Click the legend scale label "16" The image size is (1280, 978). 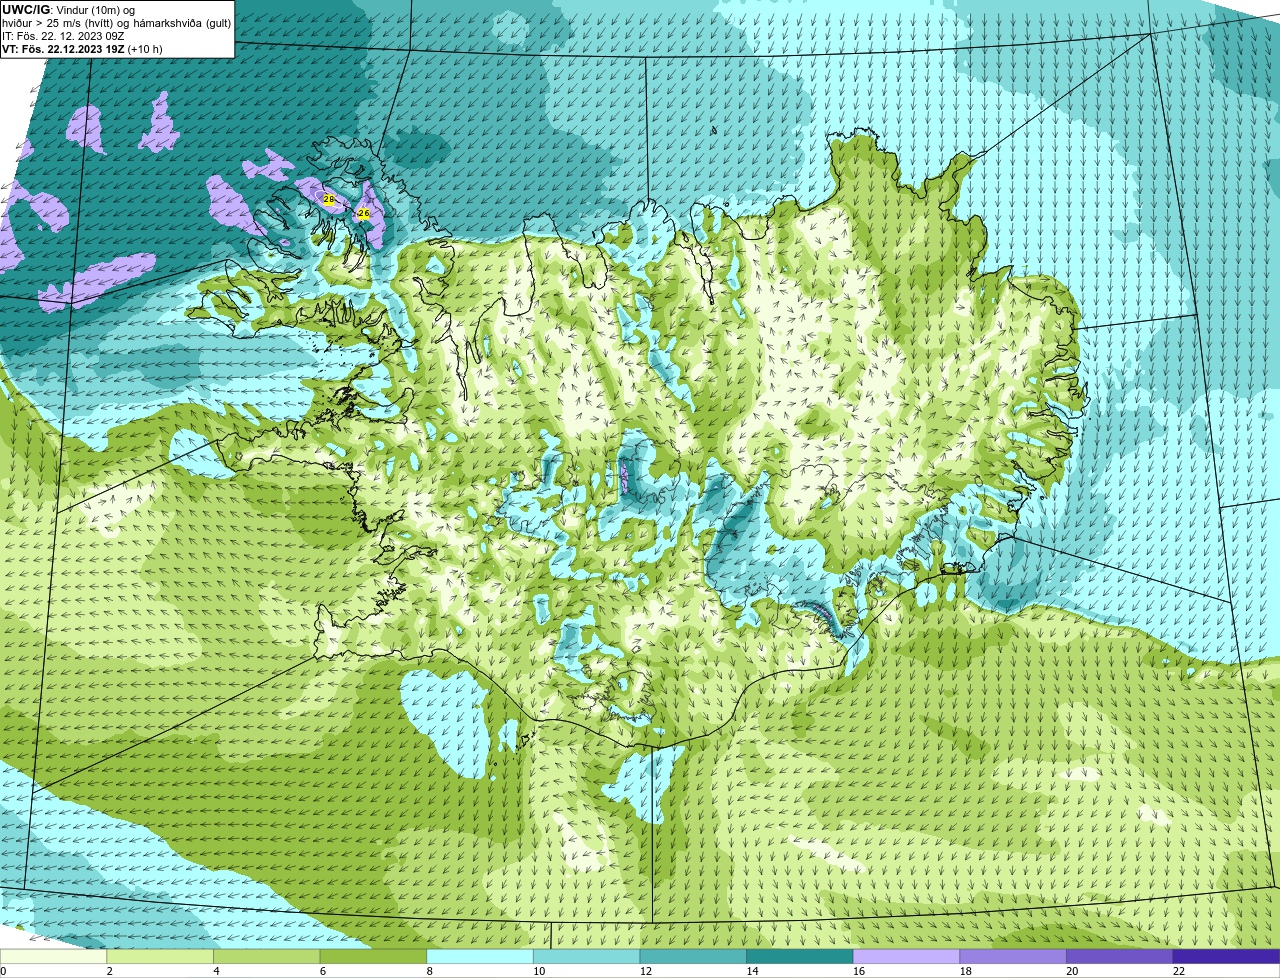[x=859, y=971]
